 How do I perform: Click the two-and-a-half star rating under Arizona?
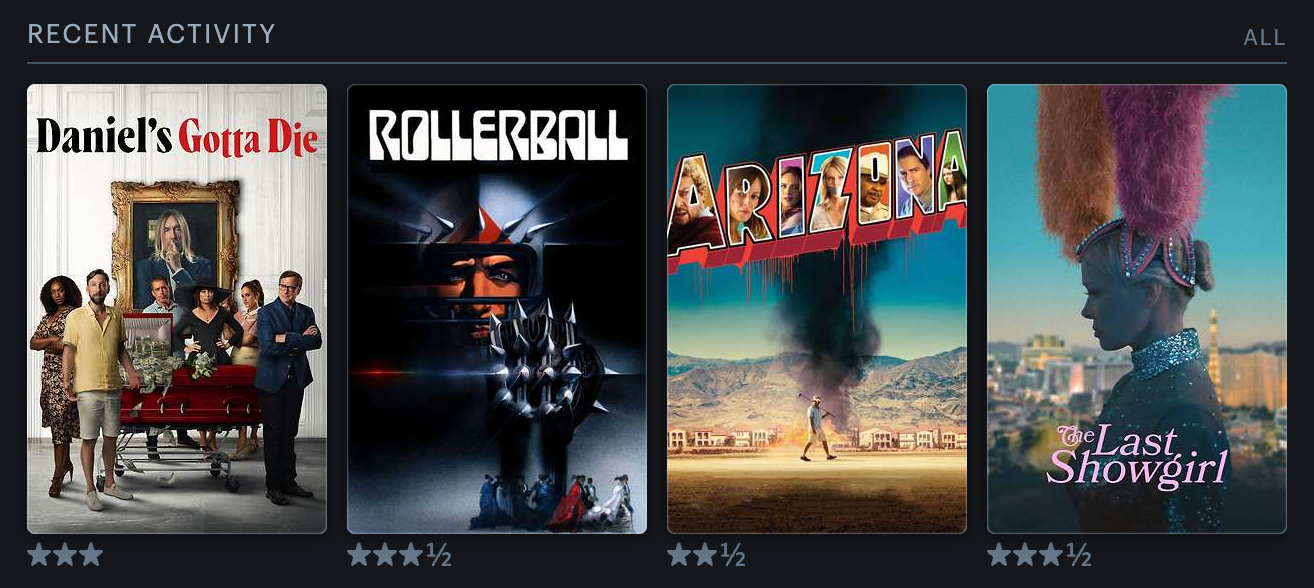point(706,555)
